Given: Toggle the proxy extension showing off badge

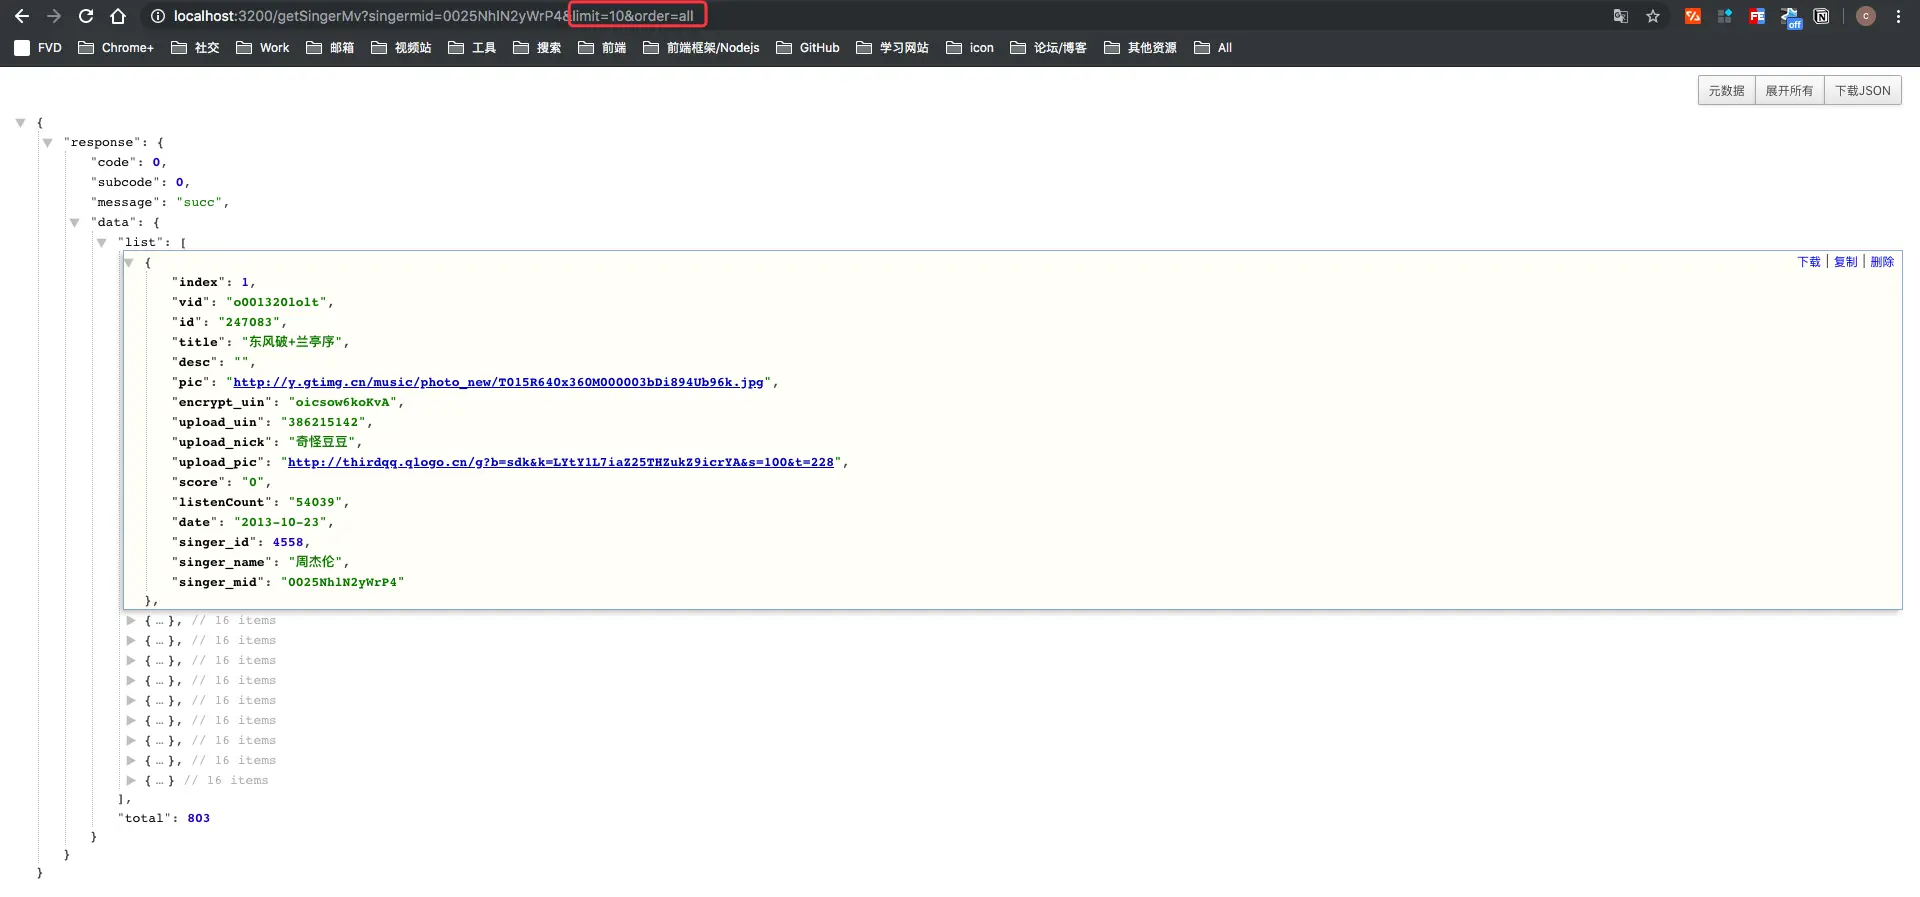Looking at the screenshot, I should pos(1790,17).
